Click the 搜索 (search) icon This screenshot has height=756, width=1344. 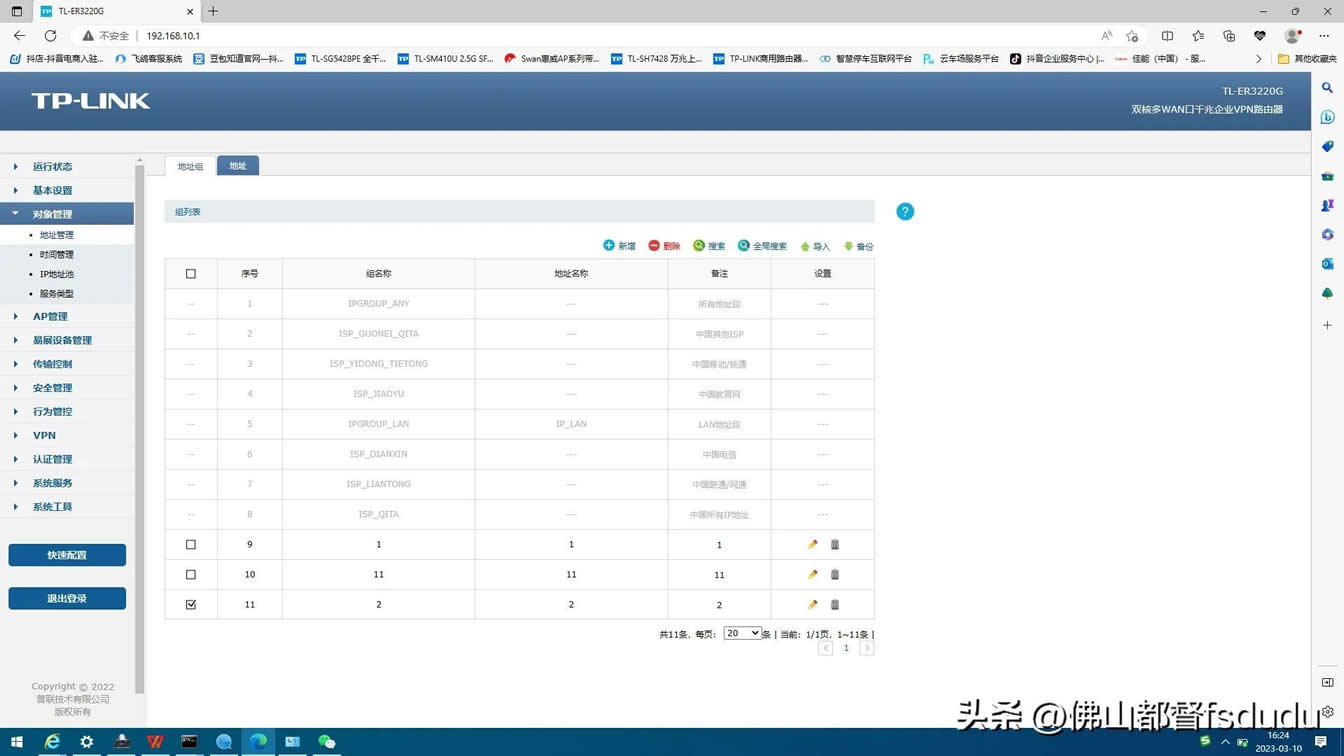[699, 246]
